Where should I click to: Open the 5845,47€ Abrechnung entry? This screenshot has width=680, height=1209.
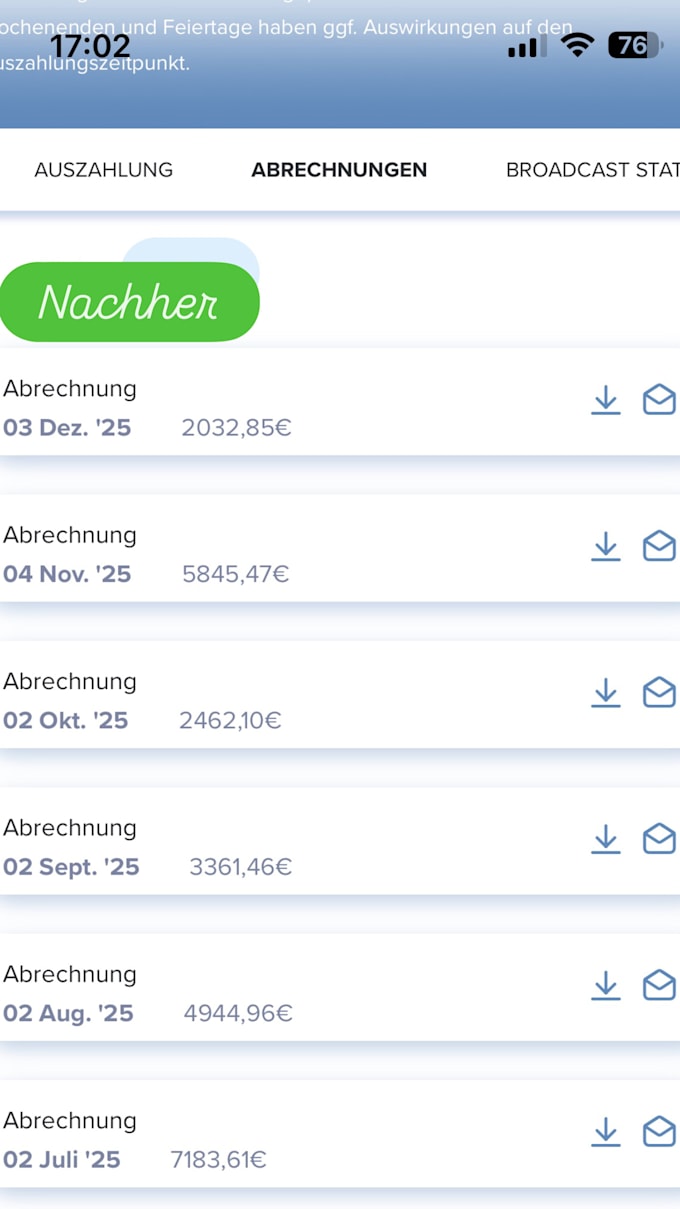[340, 548]
